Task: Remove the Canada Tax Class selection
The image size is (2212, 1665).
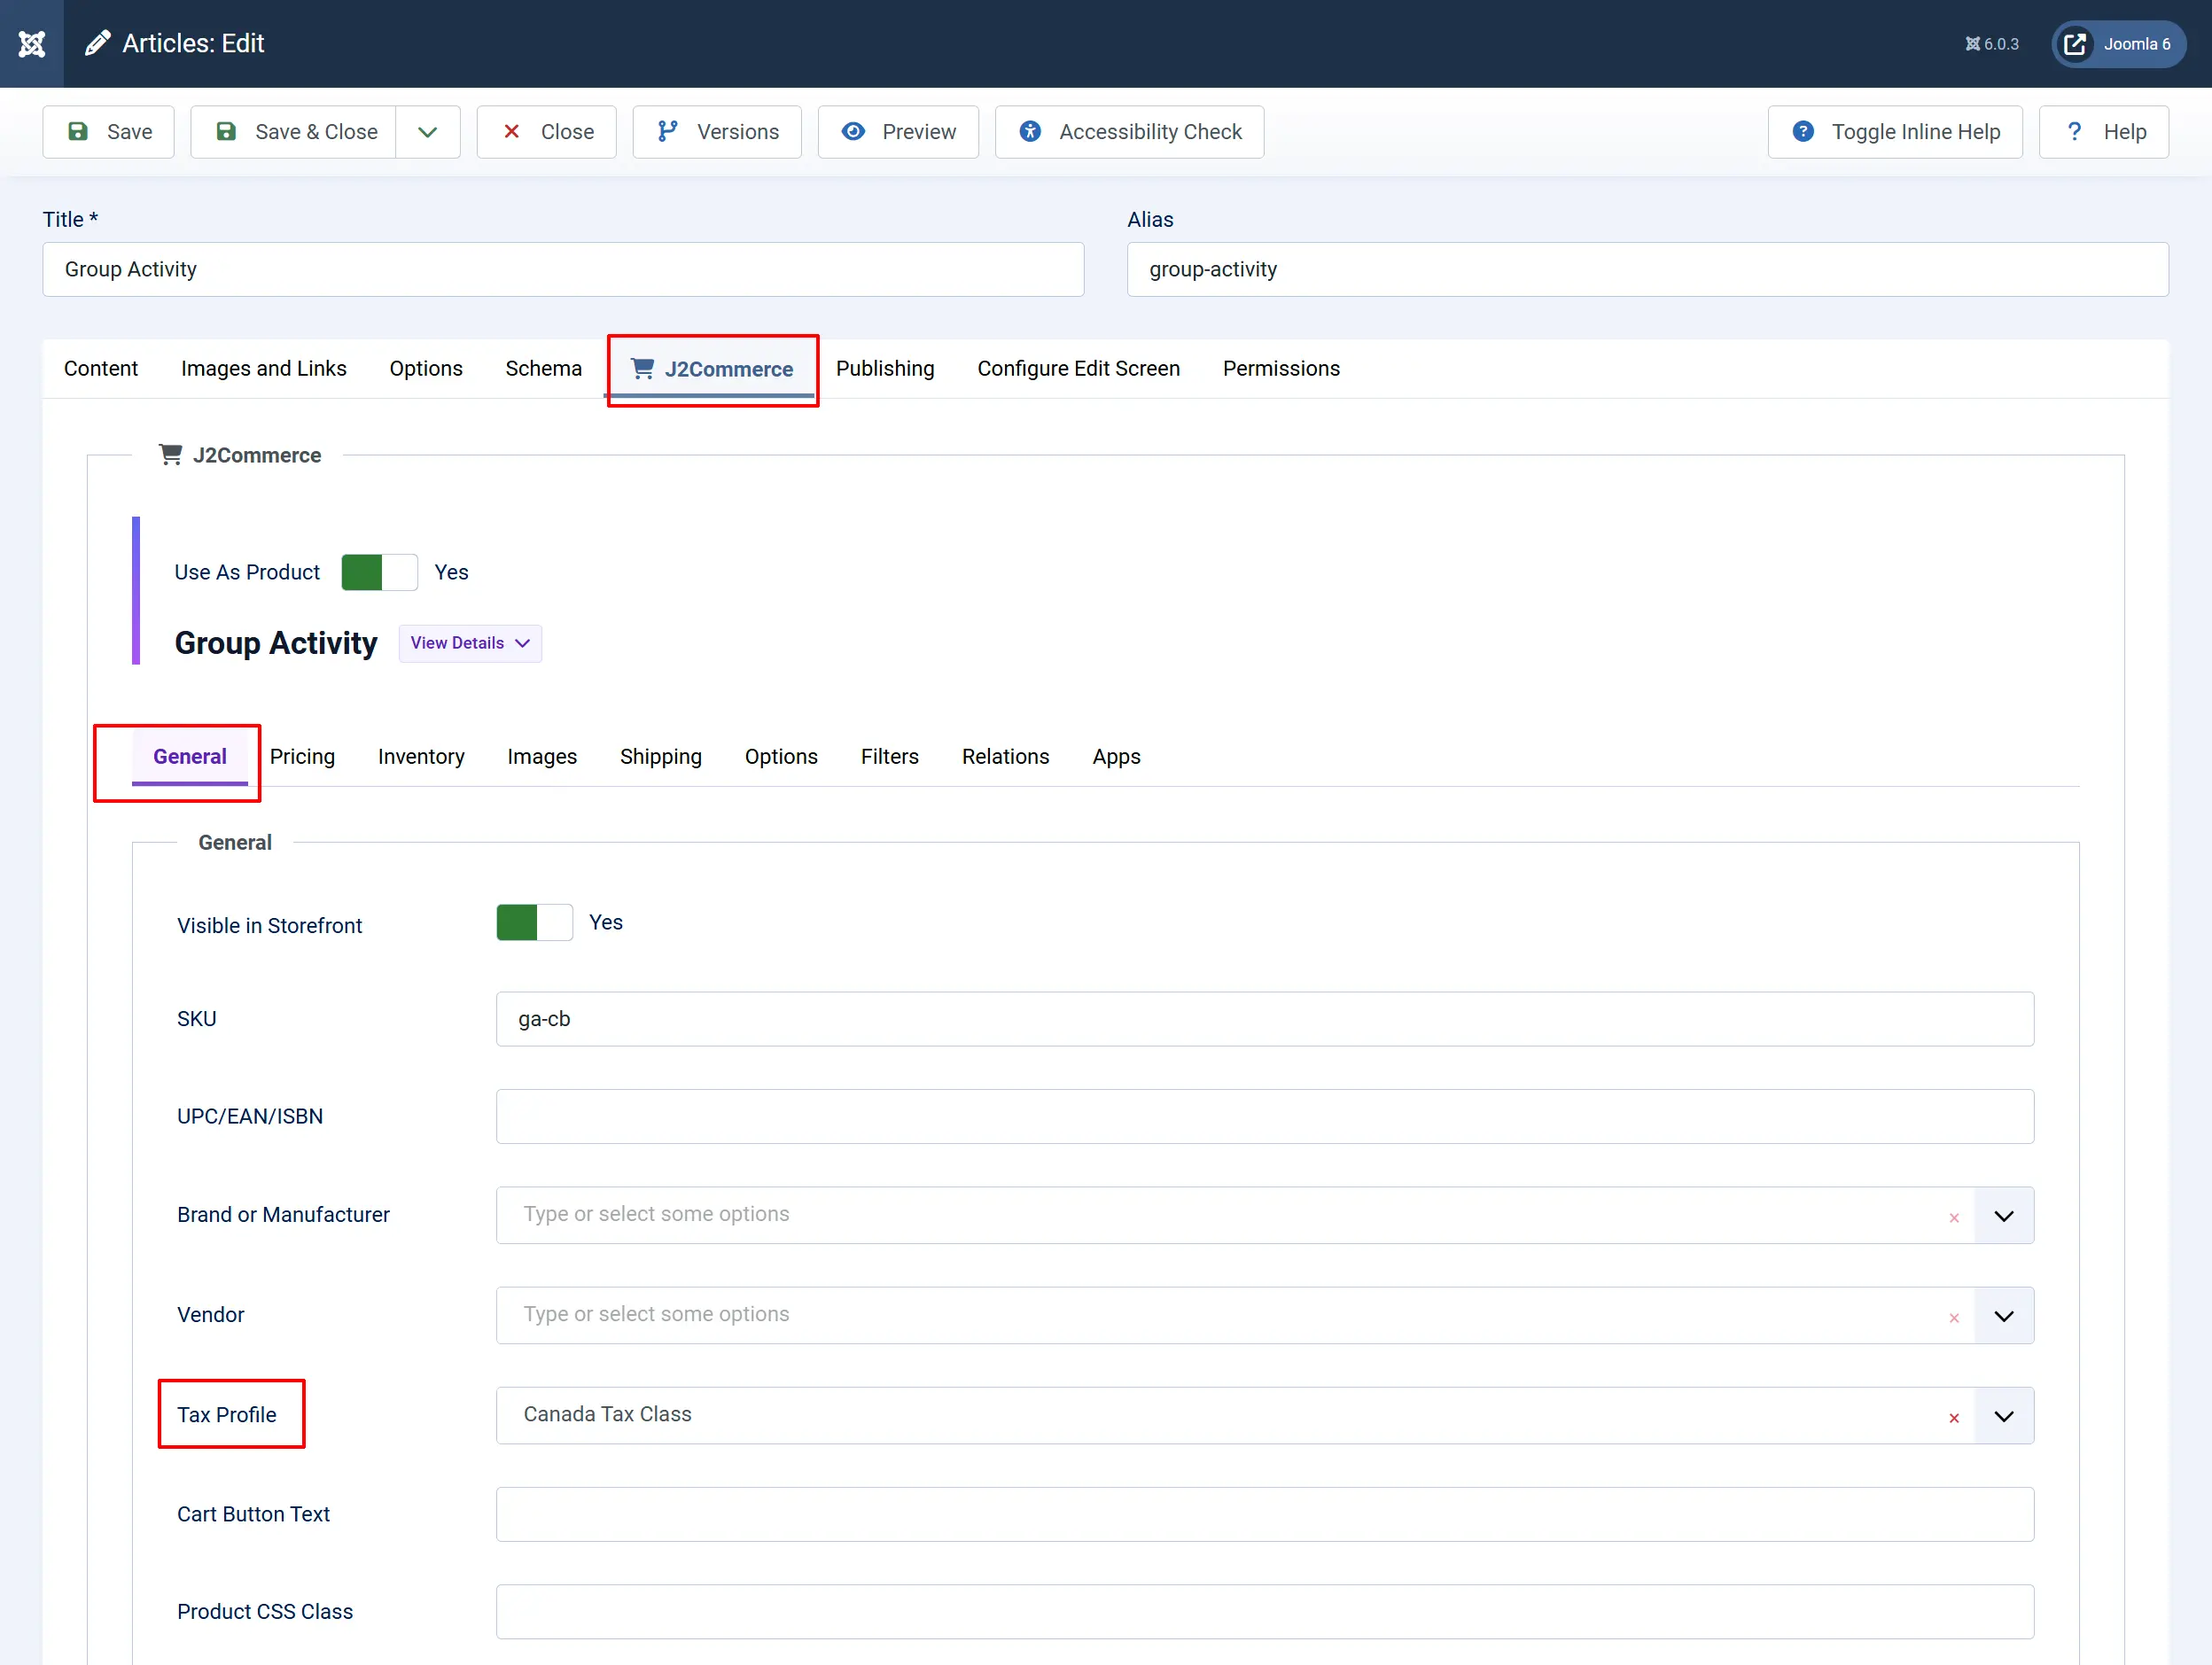Action: pyautogui.click(x=1954, y=1418)
